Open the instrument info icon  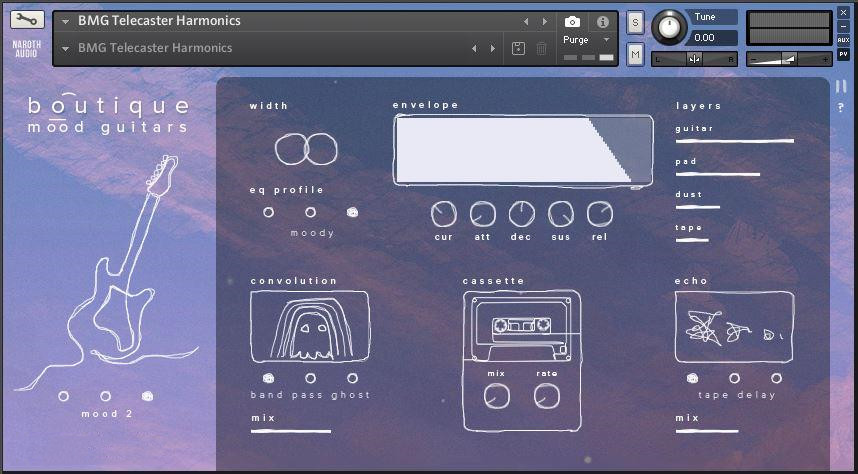click(602, 22)
